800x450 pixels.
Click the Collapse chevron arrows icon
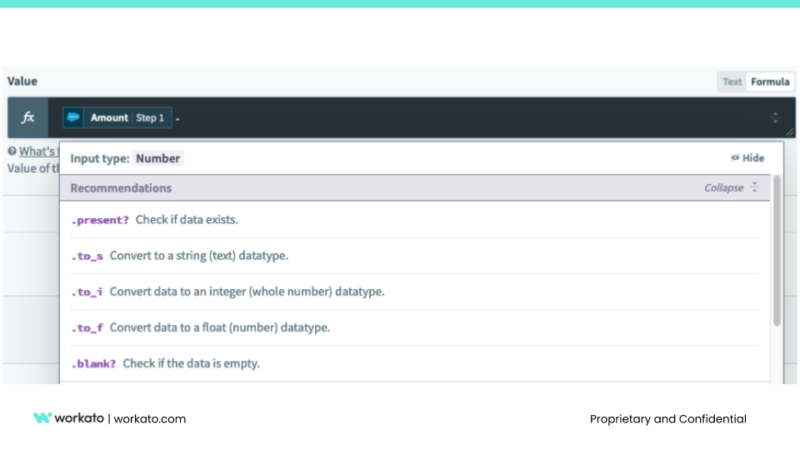point(755,188)
